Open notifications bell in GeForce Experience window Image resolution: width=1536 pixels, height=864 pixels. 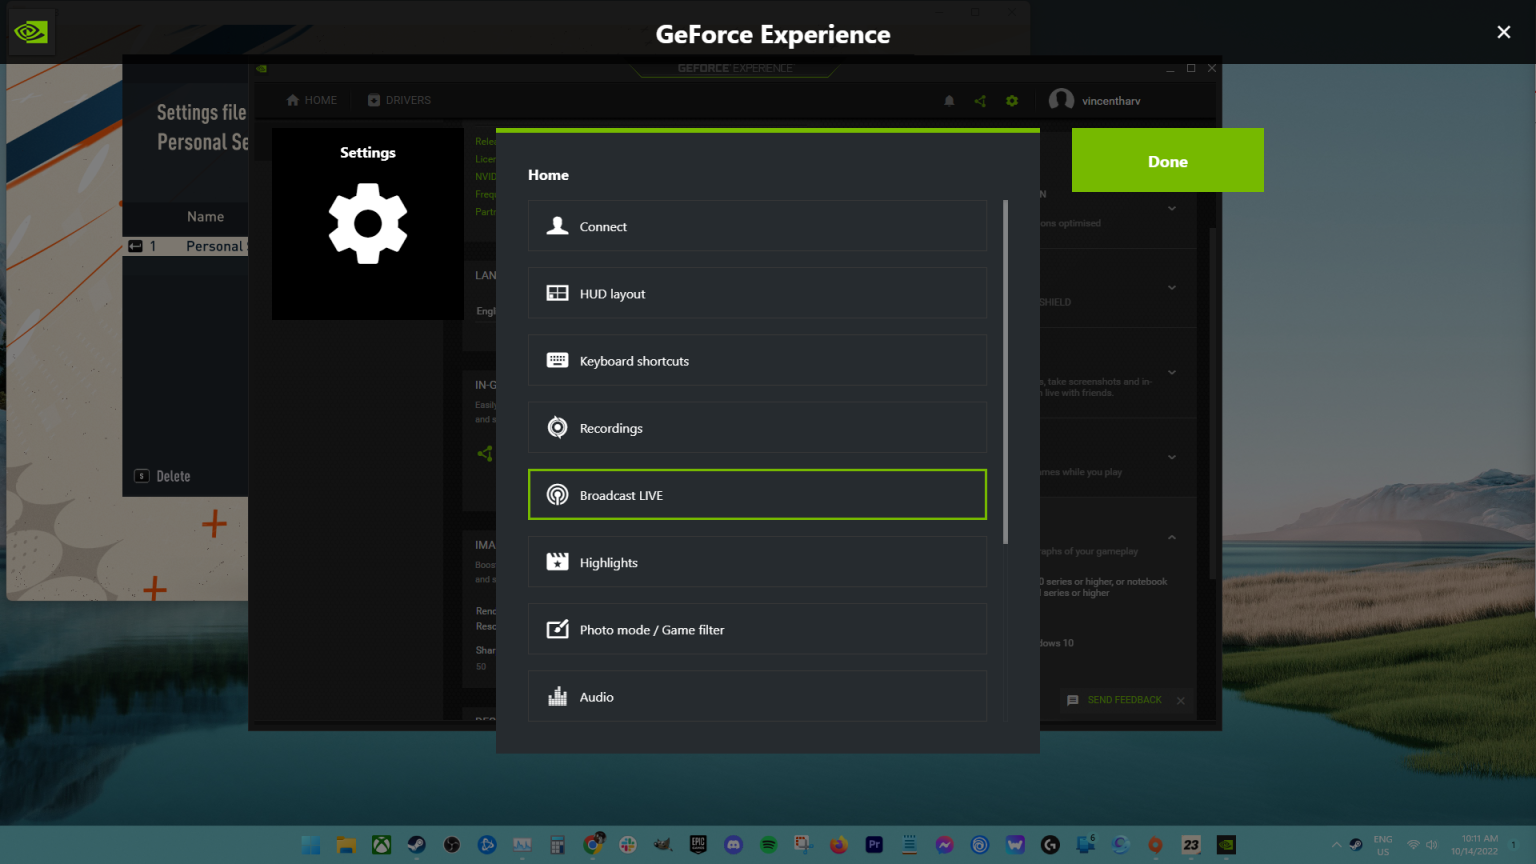pyautogui.click(x=949, y=101)
